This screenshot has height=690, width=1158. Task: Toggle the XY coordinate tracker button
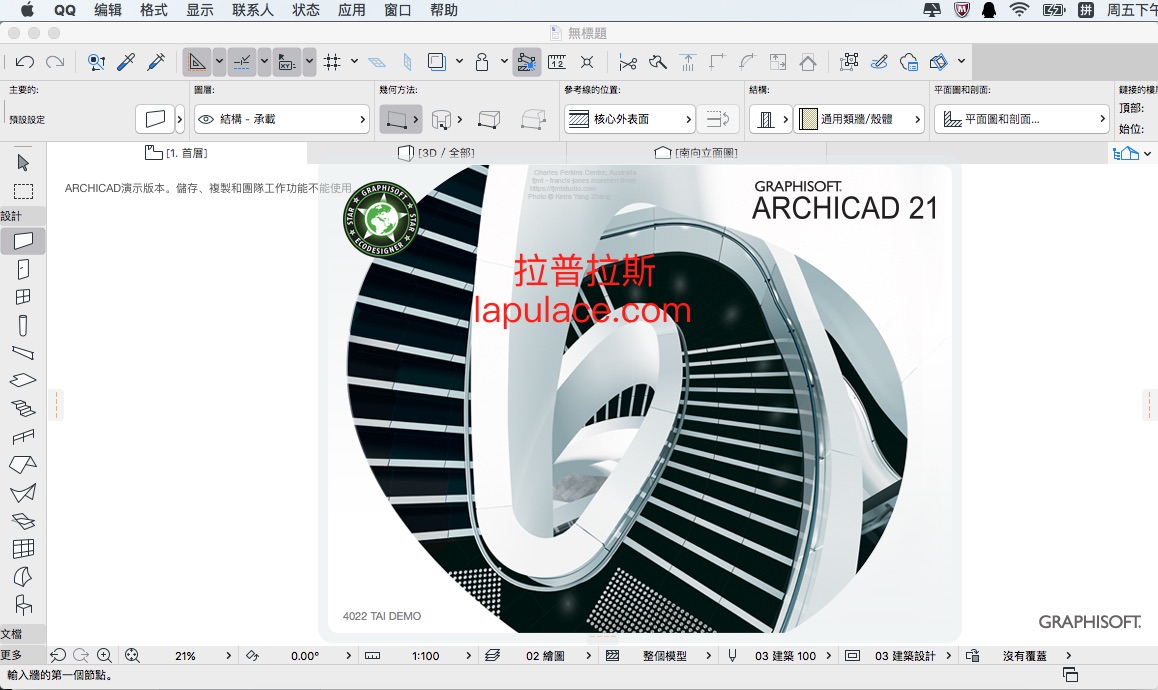(287, 62)
